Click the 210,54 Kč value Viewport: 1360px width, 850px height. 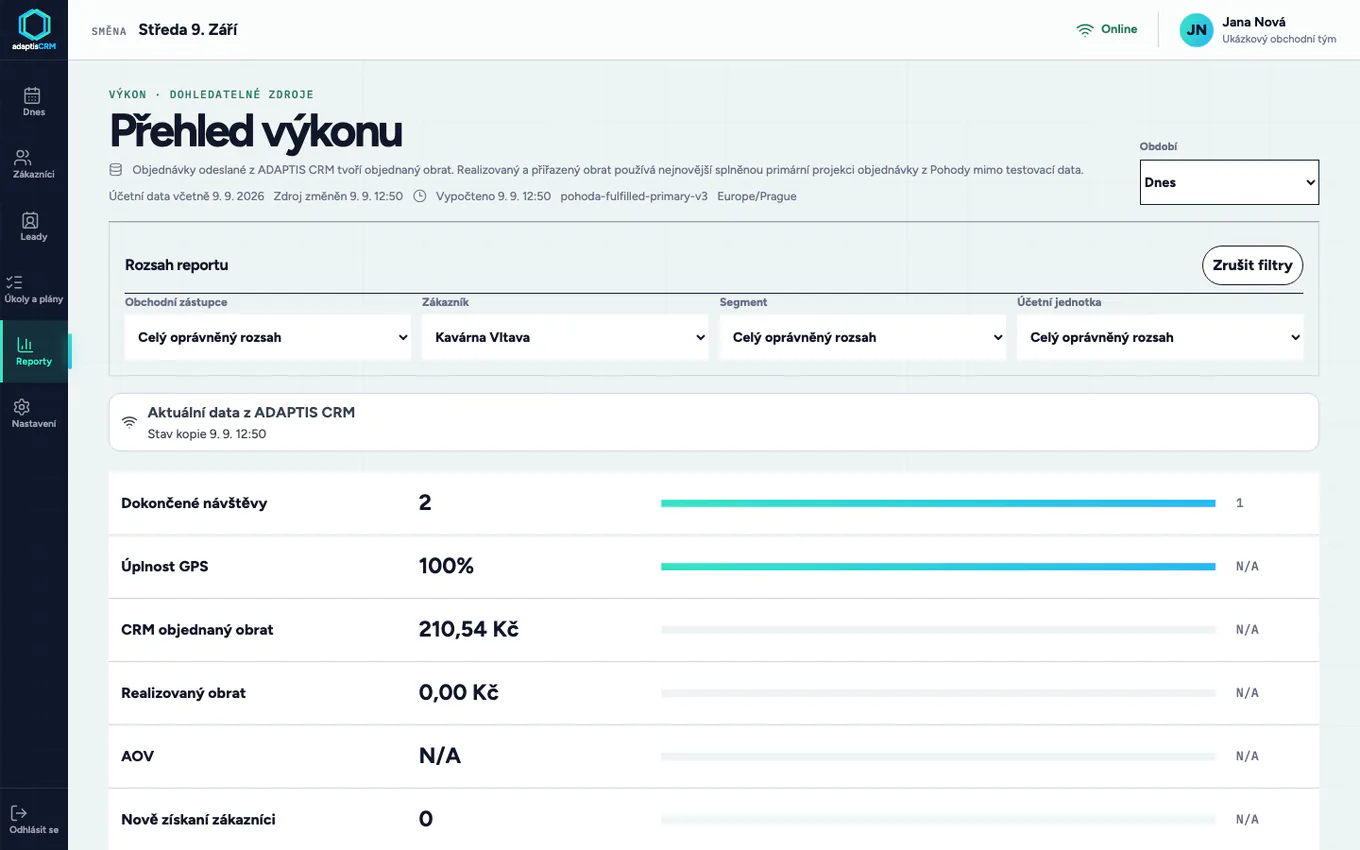[468, 629]
